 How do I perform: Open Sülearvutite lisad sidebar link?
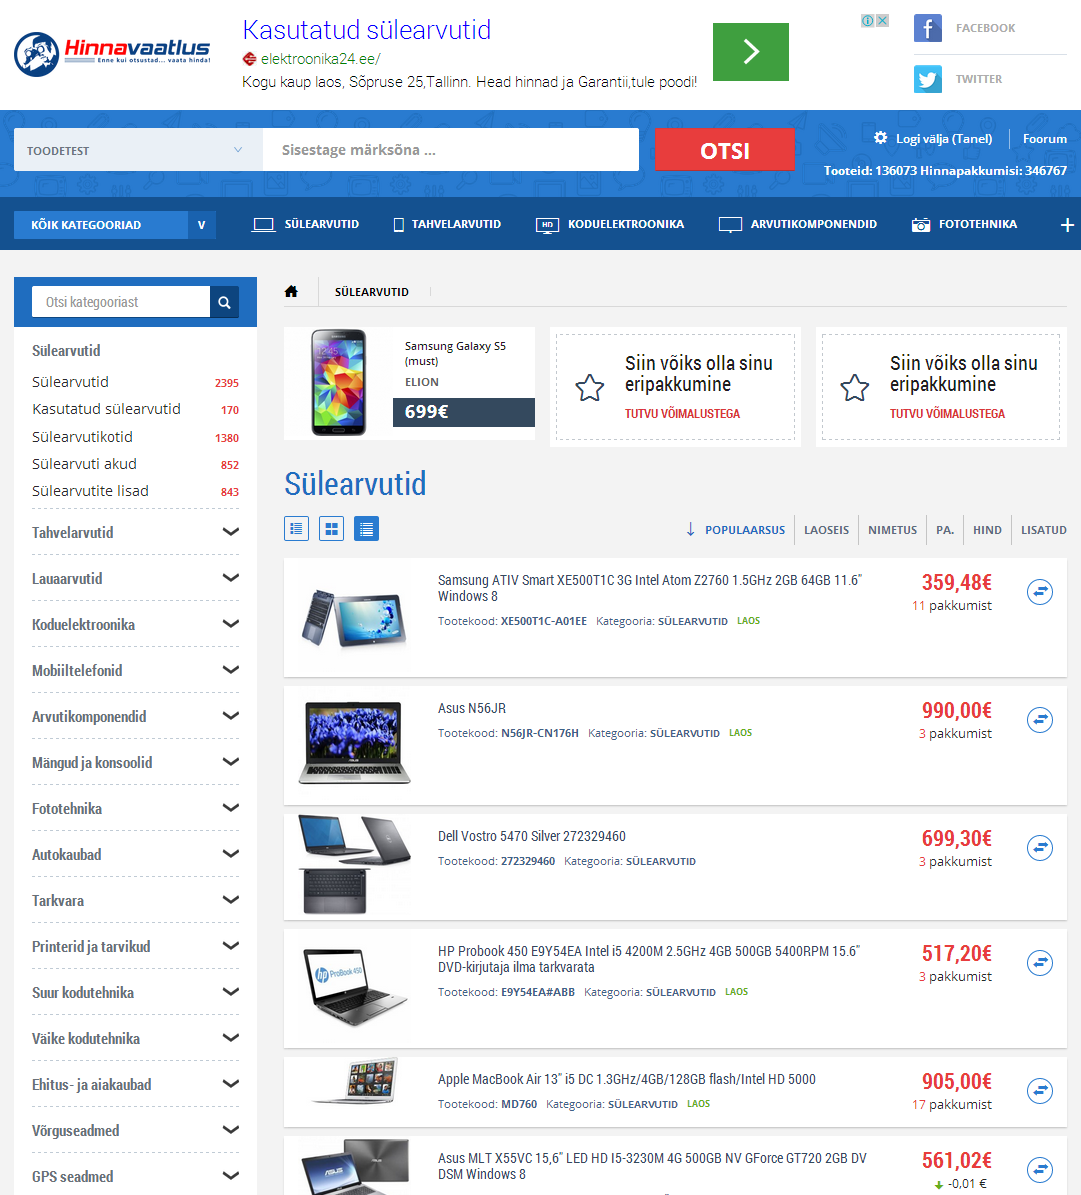click(90, 492)
